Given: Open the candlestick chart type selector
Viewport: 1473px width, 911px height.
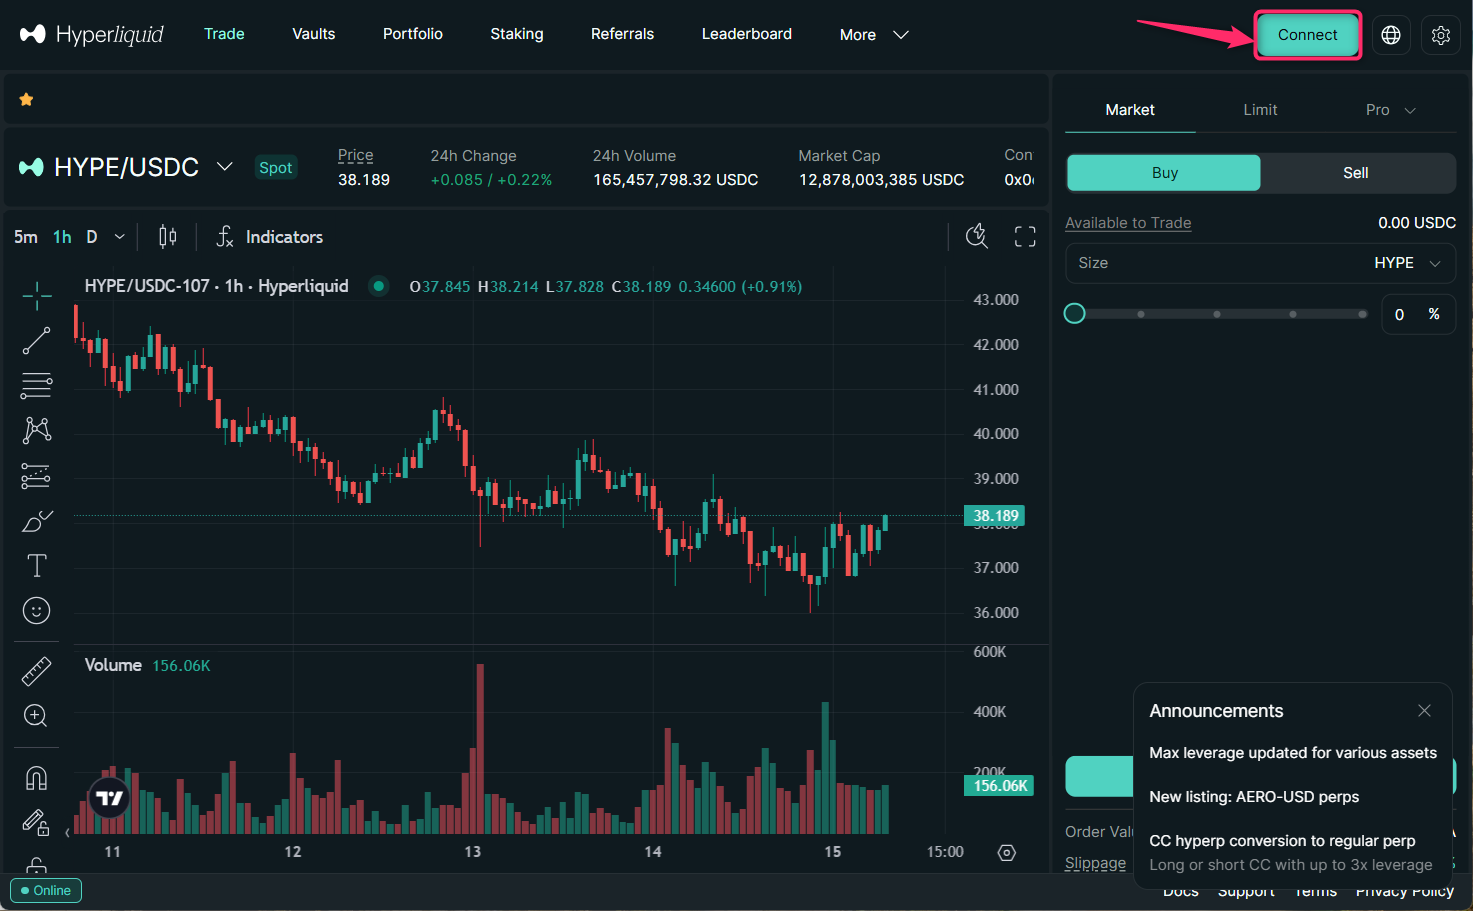Looking at the screenshot, I should click(168, 237).
